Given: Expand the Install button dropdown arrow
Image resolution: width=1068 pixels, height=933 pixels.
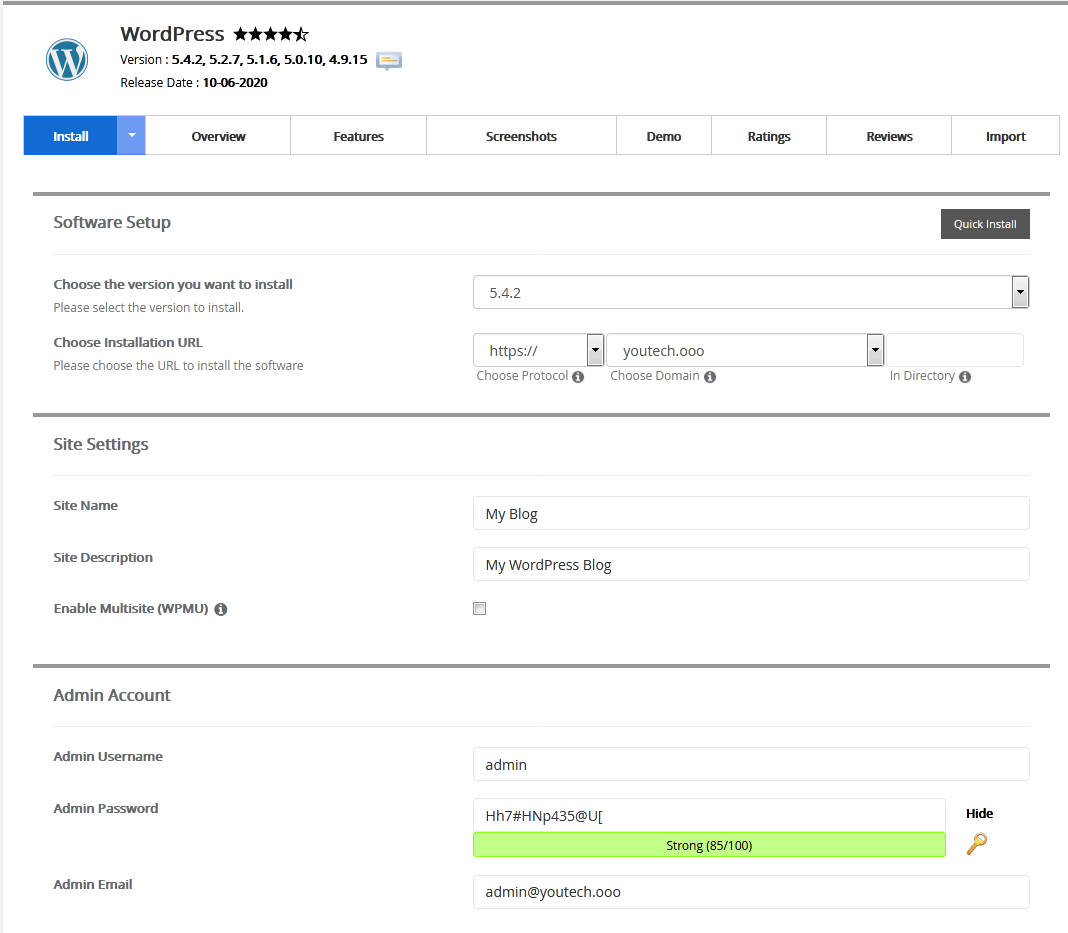Looking at the screenshot, I should [131, 136].
